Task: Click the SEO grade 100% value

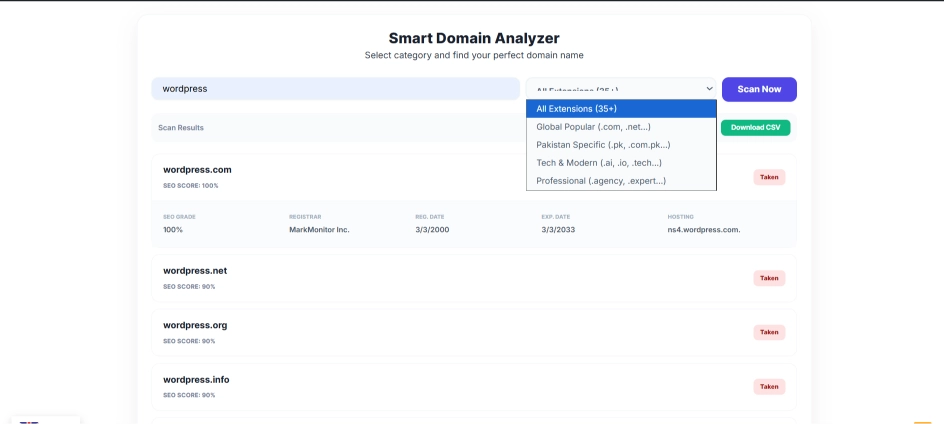Action: [173, 229]
